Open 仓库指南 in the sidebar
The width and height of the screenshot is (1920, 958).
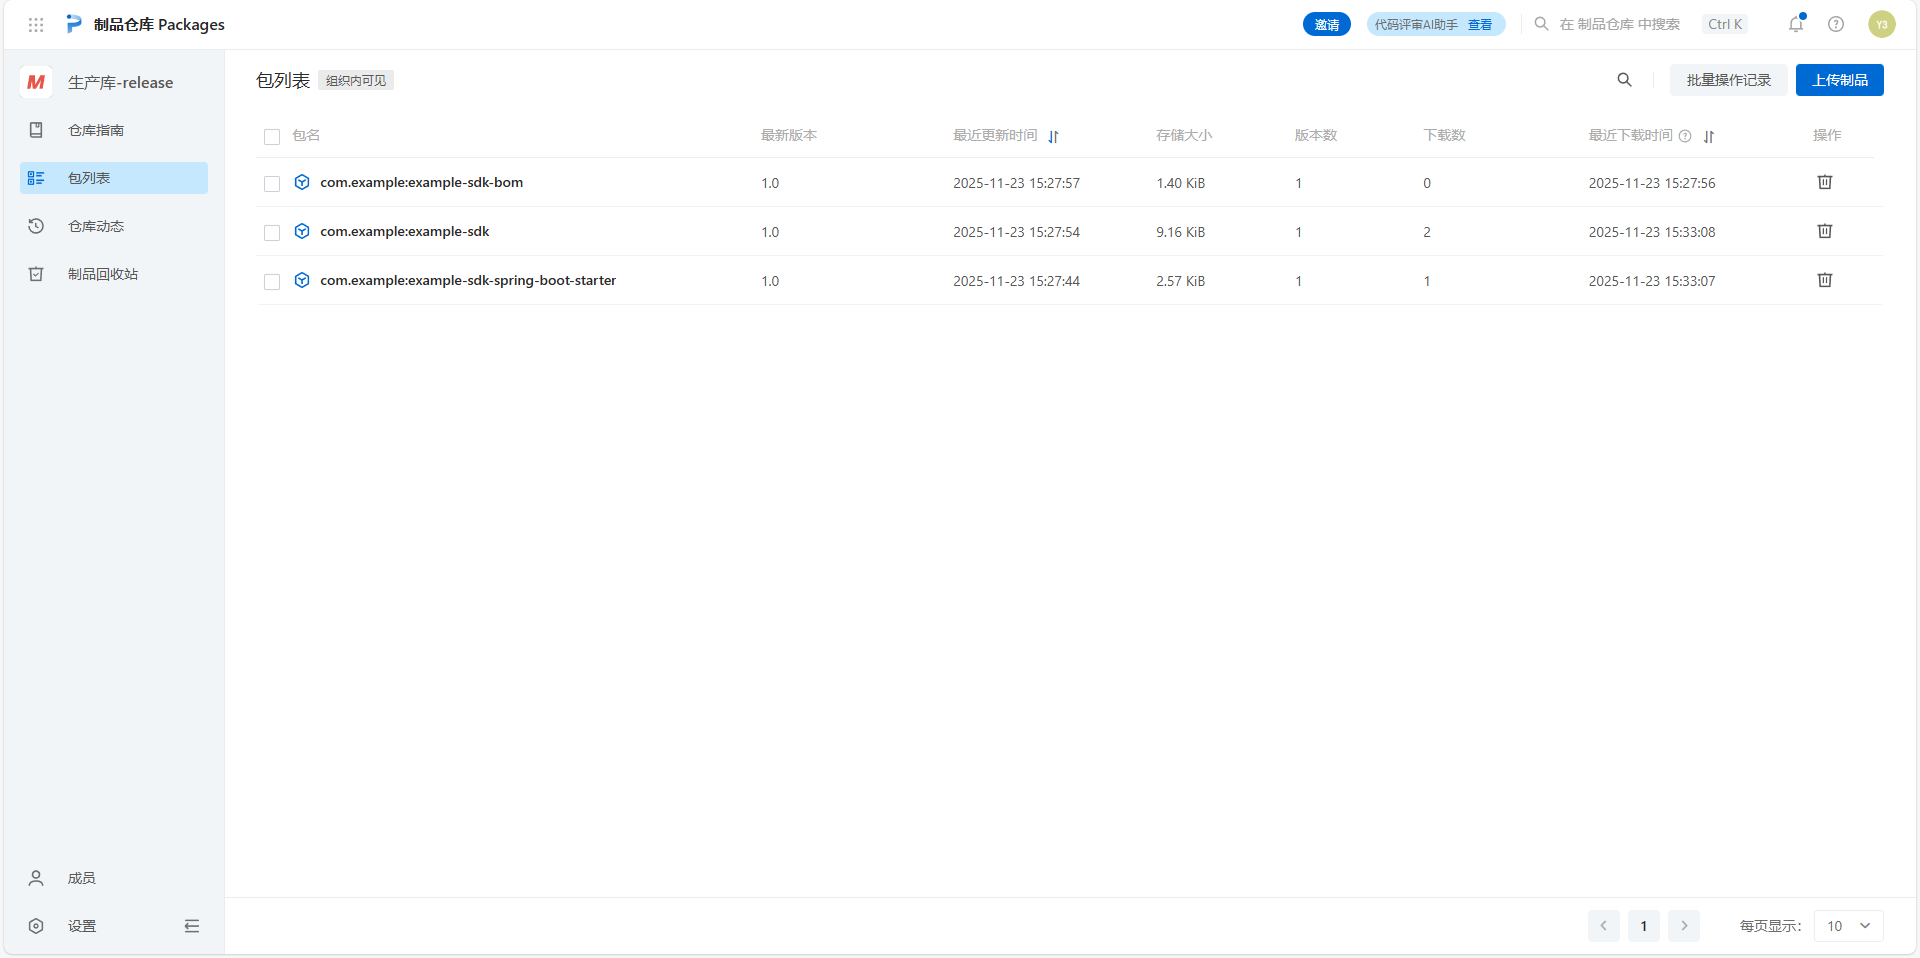pyautogui.click(x=114, y=130)
